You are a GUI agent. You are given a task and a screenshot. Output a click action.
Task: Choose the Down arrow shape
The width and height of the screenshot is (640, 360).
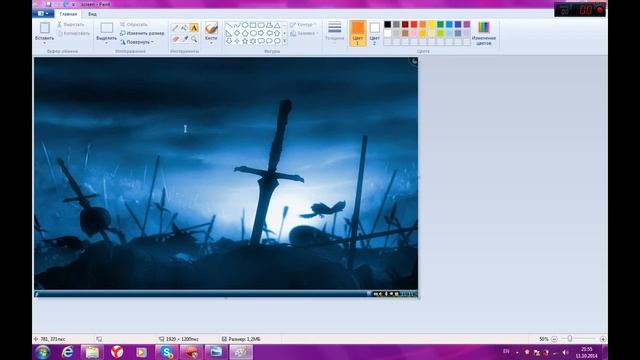pyautogui.click(x=229, y=41)
